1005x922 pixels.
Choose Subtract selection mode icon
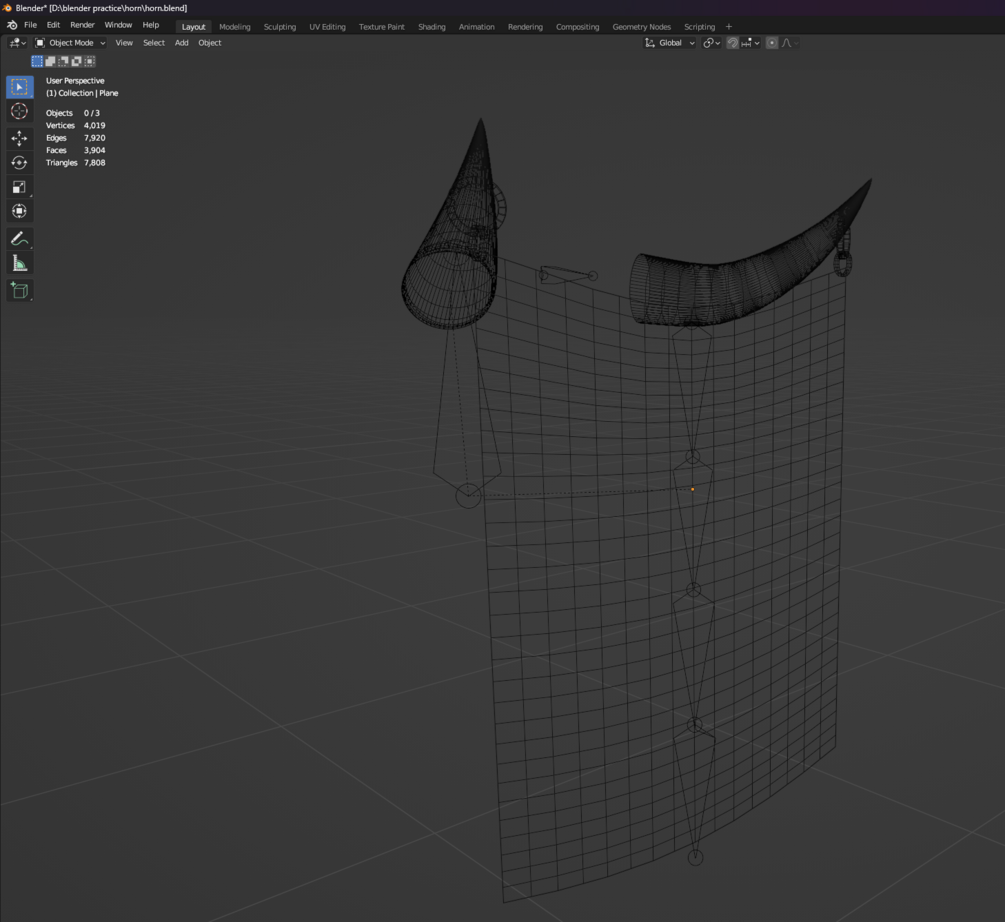point(63,62)
